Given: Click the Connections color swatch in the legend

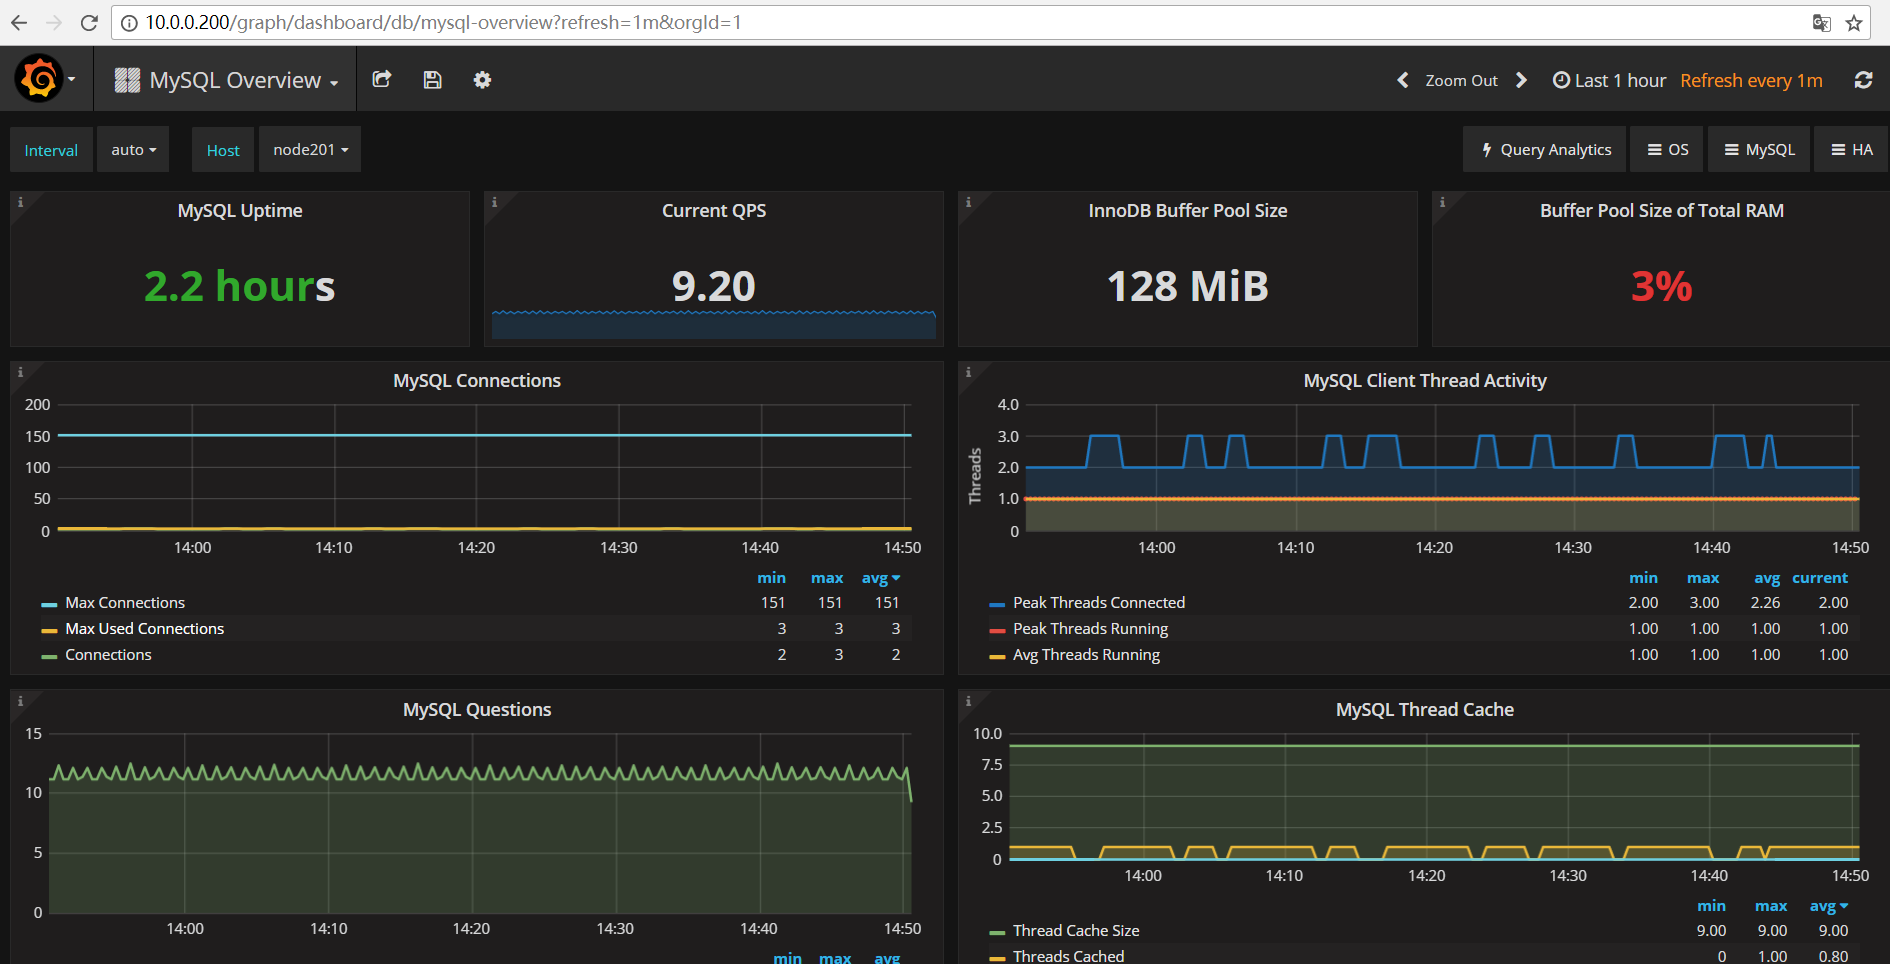Looking at the screenshot, I should (x=50, y=654).
